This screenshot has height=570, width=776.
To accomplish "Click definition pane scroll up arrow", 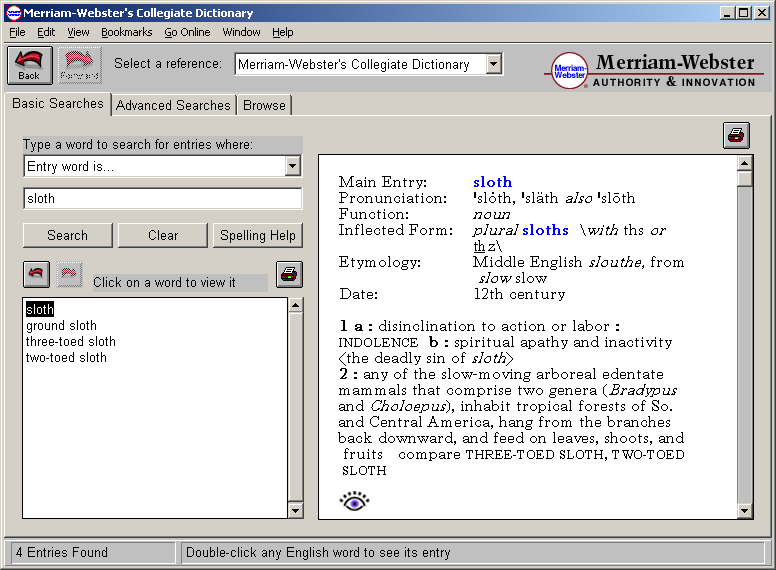I will coord(744,163).
